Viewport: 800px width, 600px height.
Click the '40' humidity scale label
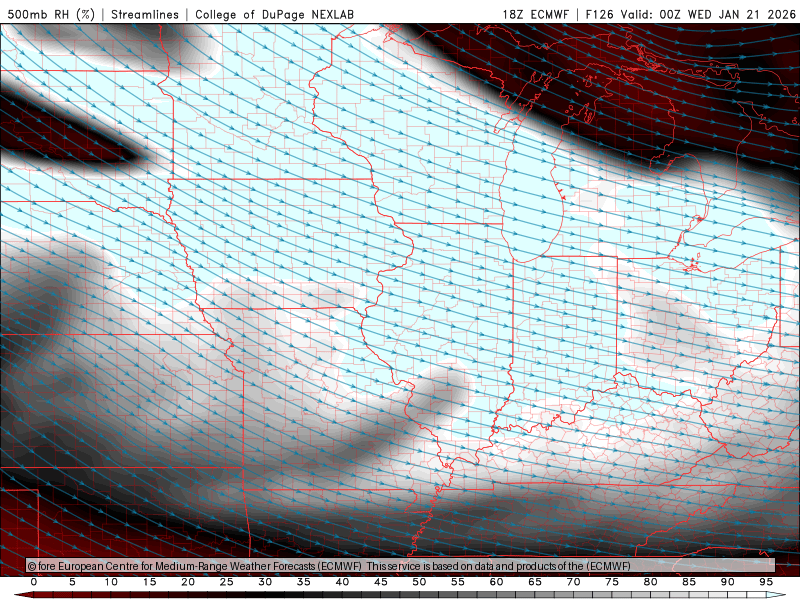coord(342,582)
